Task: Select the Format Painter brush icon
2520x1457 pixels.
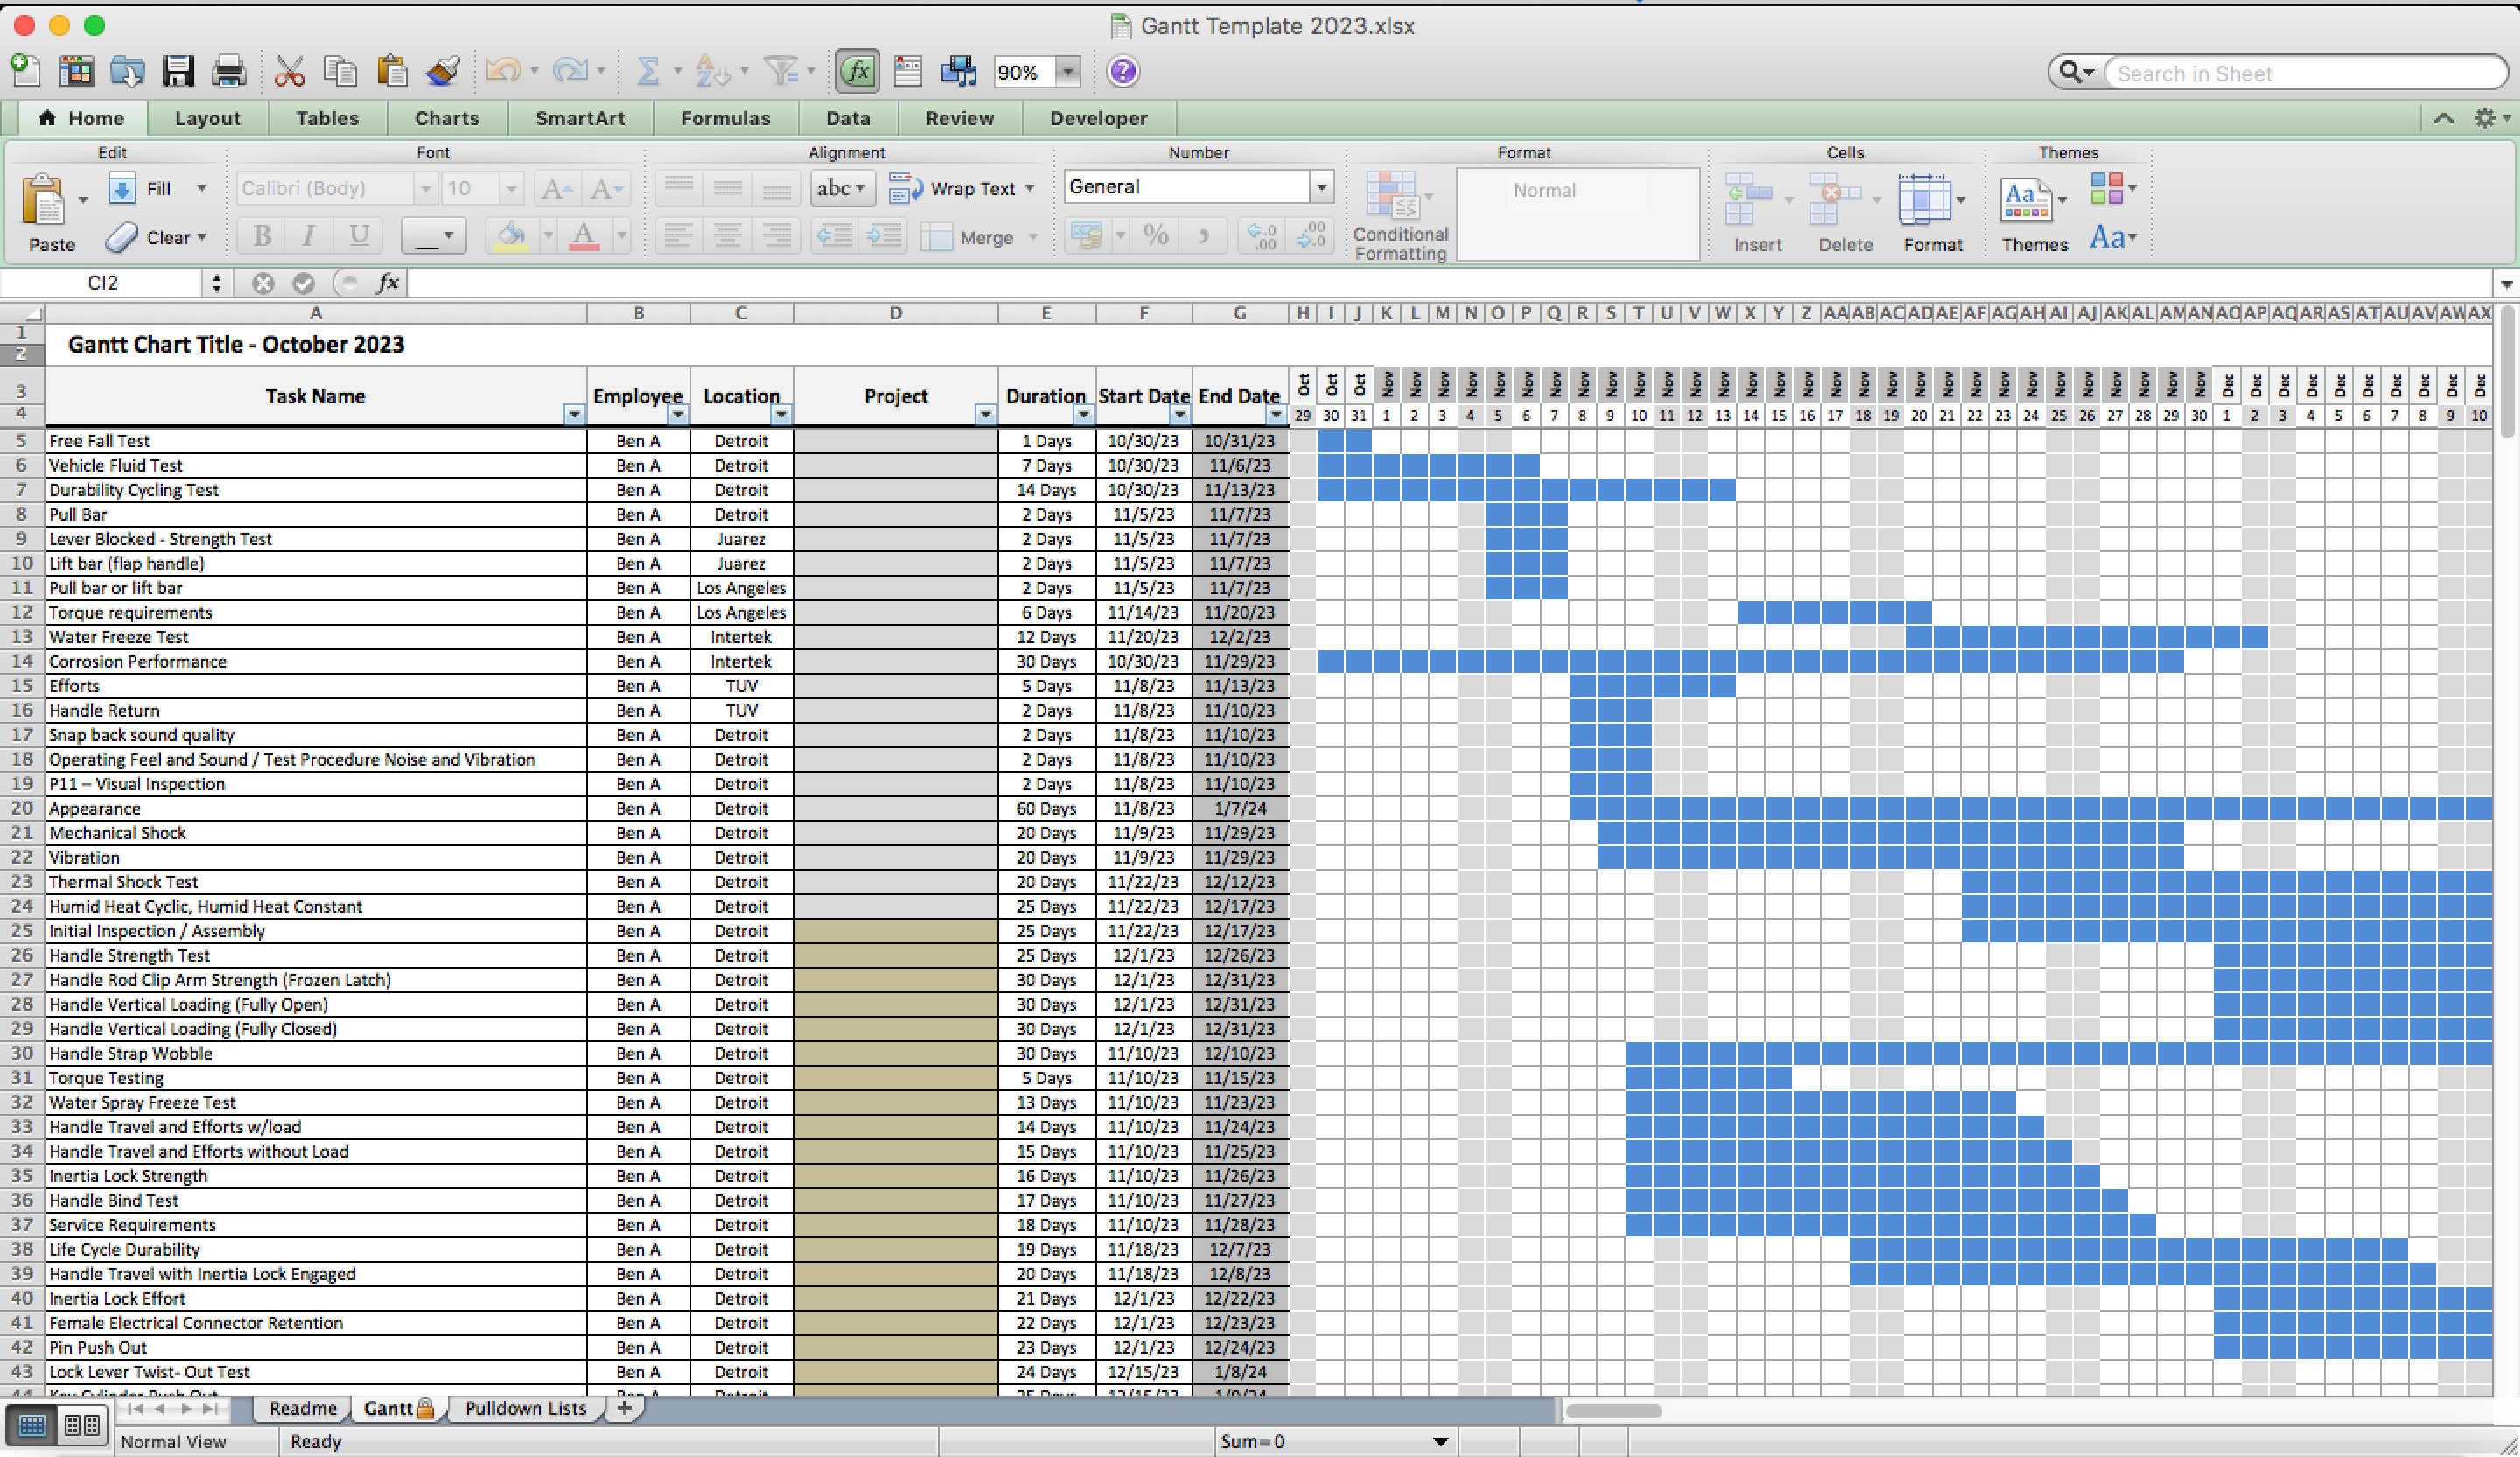Action: tap(441, 71)
